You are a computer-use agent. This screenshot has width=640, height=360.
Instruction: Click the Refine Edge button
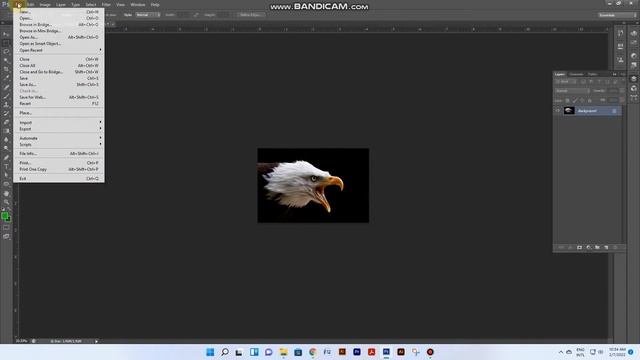pos(251,15)
